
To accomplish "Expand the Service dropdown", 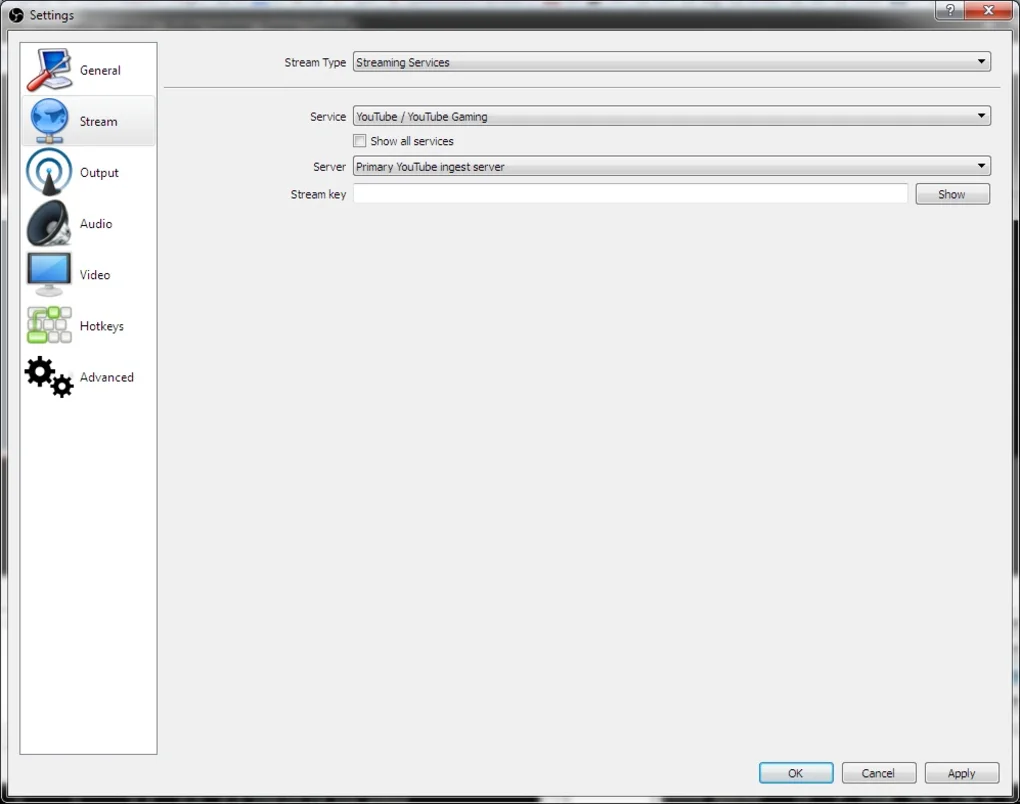I will pyautogui.click(x=671, y=116).
